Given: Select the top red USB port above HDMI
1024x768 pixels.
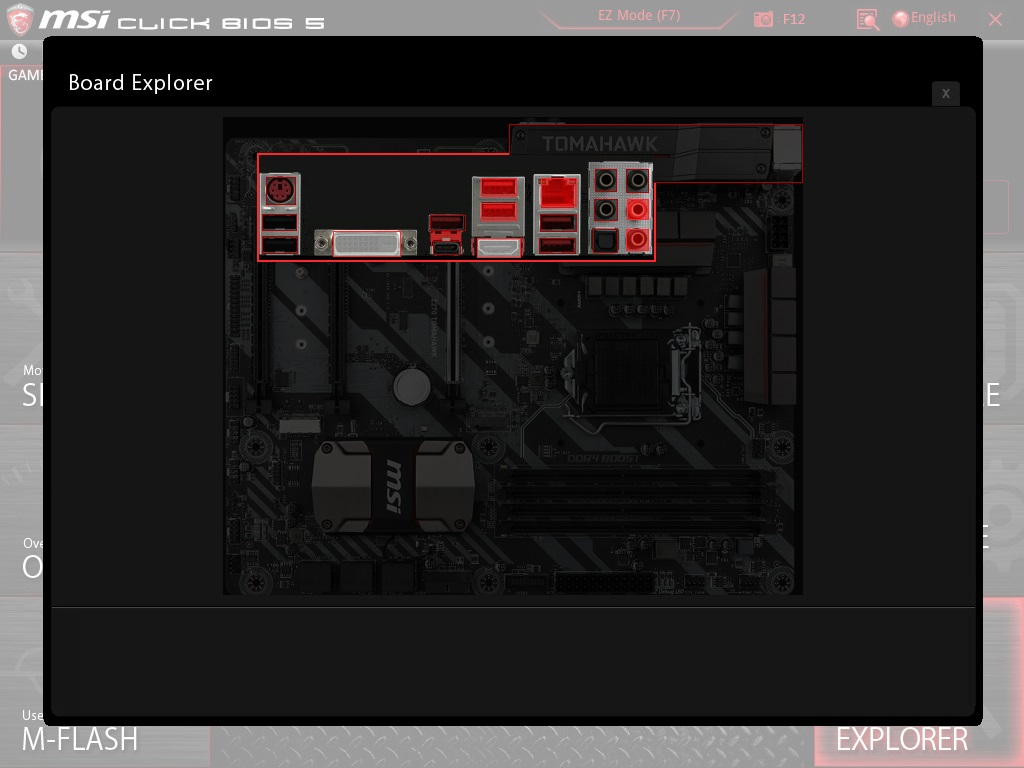Looking at the screenshot, I should [498, 188].
